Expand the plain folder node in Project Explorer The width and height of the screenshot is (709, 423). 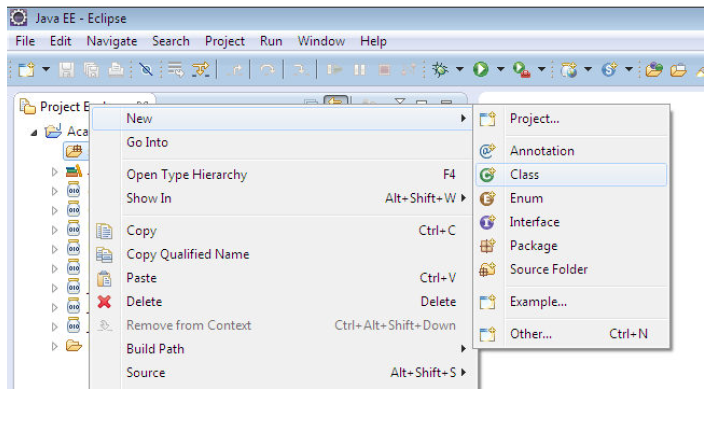55,347
